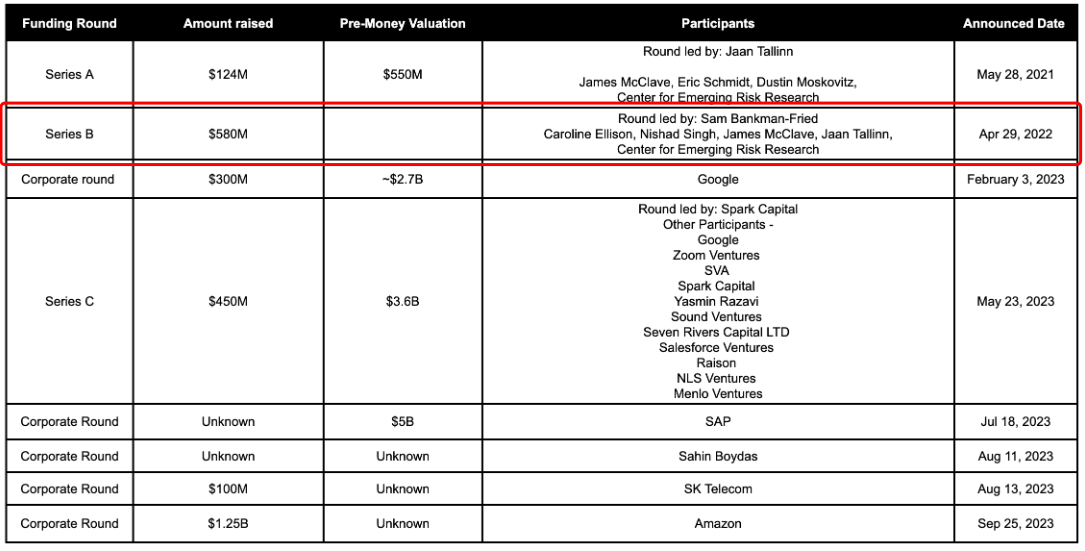Select the "Apr 29, 2022" date cell
Screen dimensions: 1085x551
[1014, 134]
